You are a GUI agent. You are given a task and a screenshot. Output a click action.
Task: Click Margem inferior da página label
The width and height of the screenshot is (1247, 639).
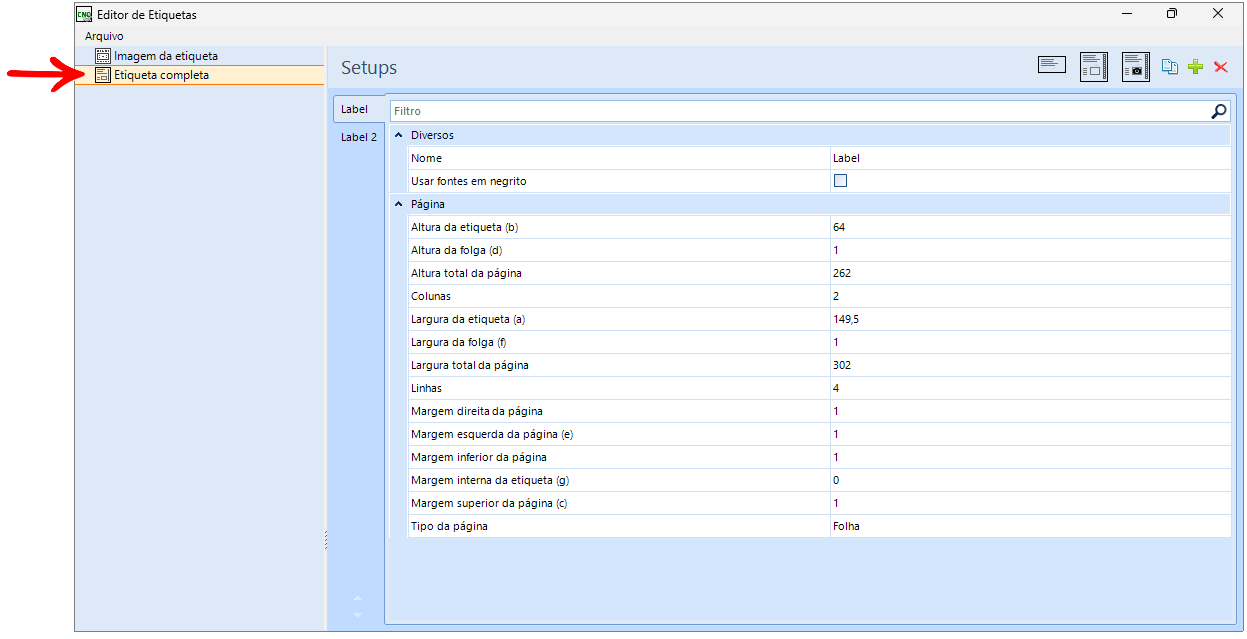pyautogui.click(x=479, y=457)
